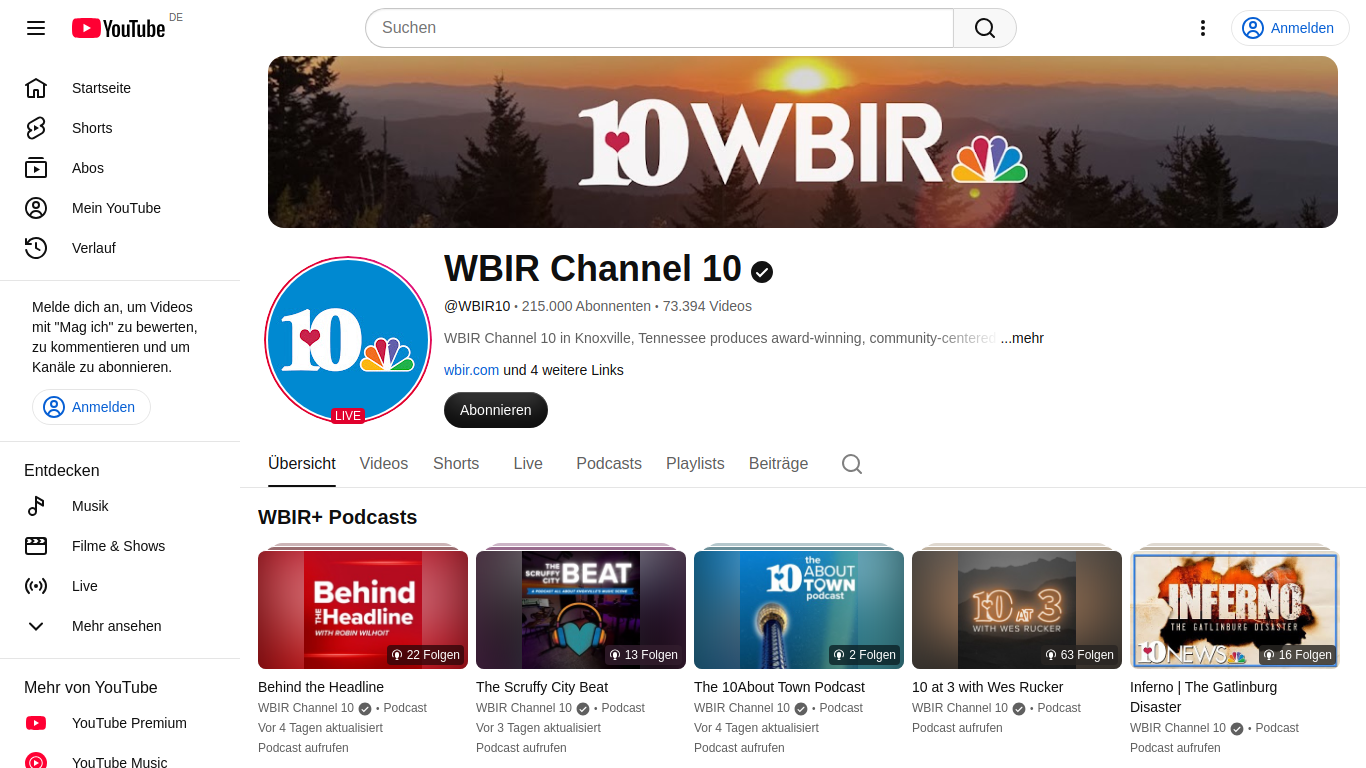Click the LIVE badge under avatar
Viewport: 1366px width, 768px height.
click(x=348, y=416)
